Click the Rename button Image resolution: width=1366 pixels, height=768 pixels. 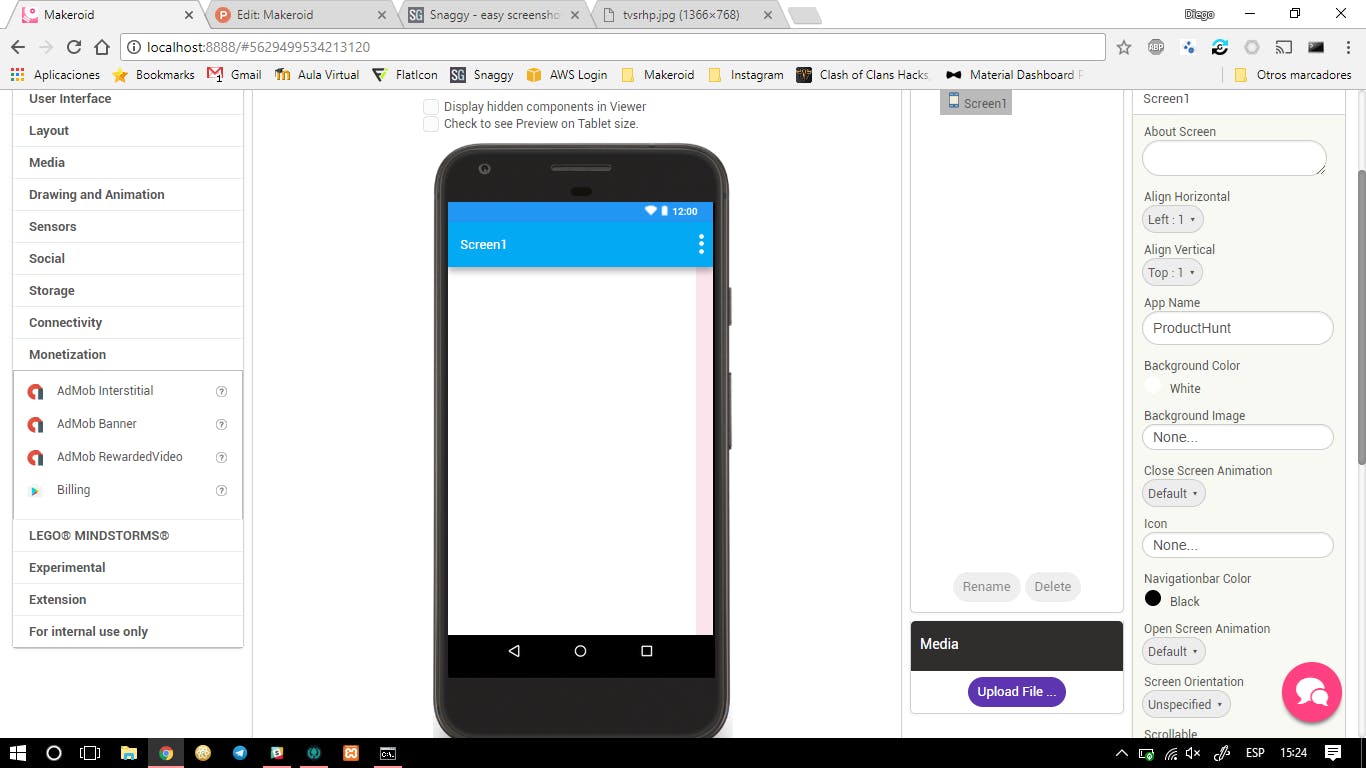coord(986,587)
